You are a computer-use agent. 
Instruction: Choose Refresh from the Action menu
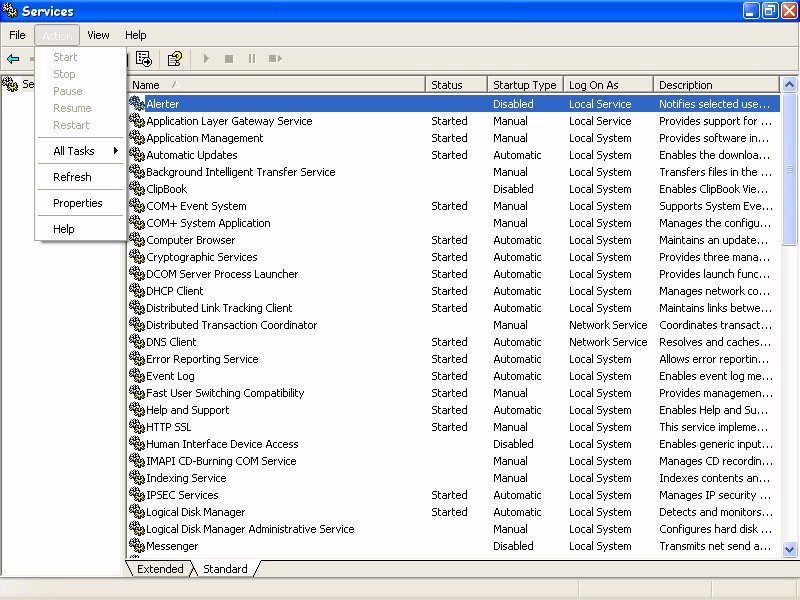81,177
